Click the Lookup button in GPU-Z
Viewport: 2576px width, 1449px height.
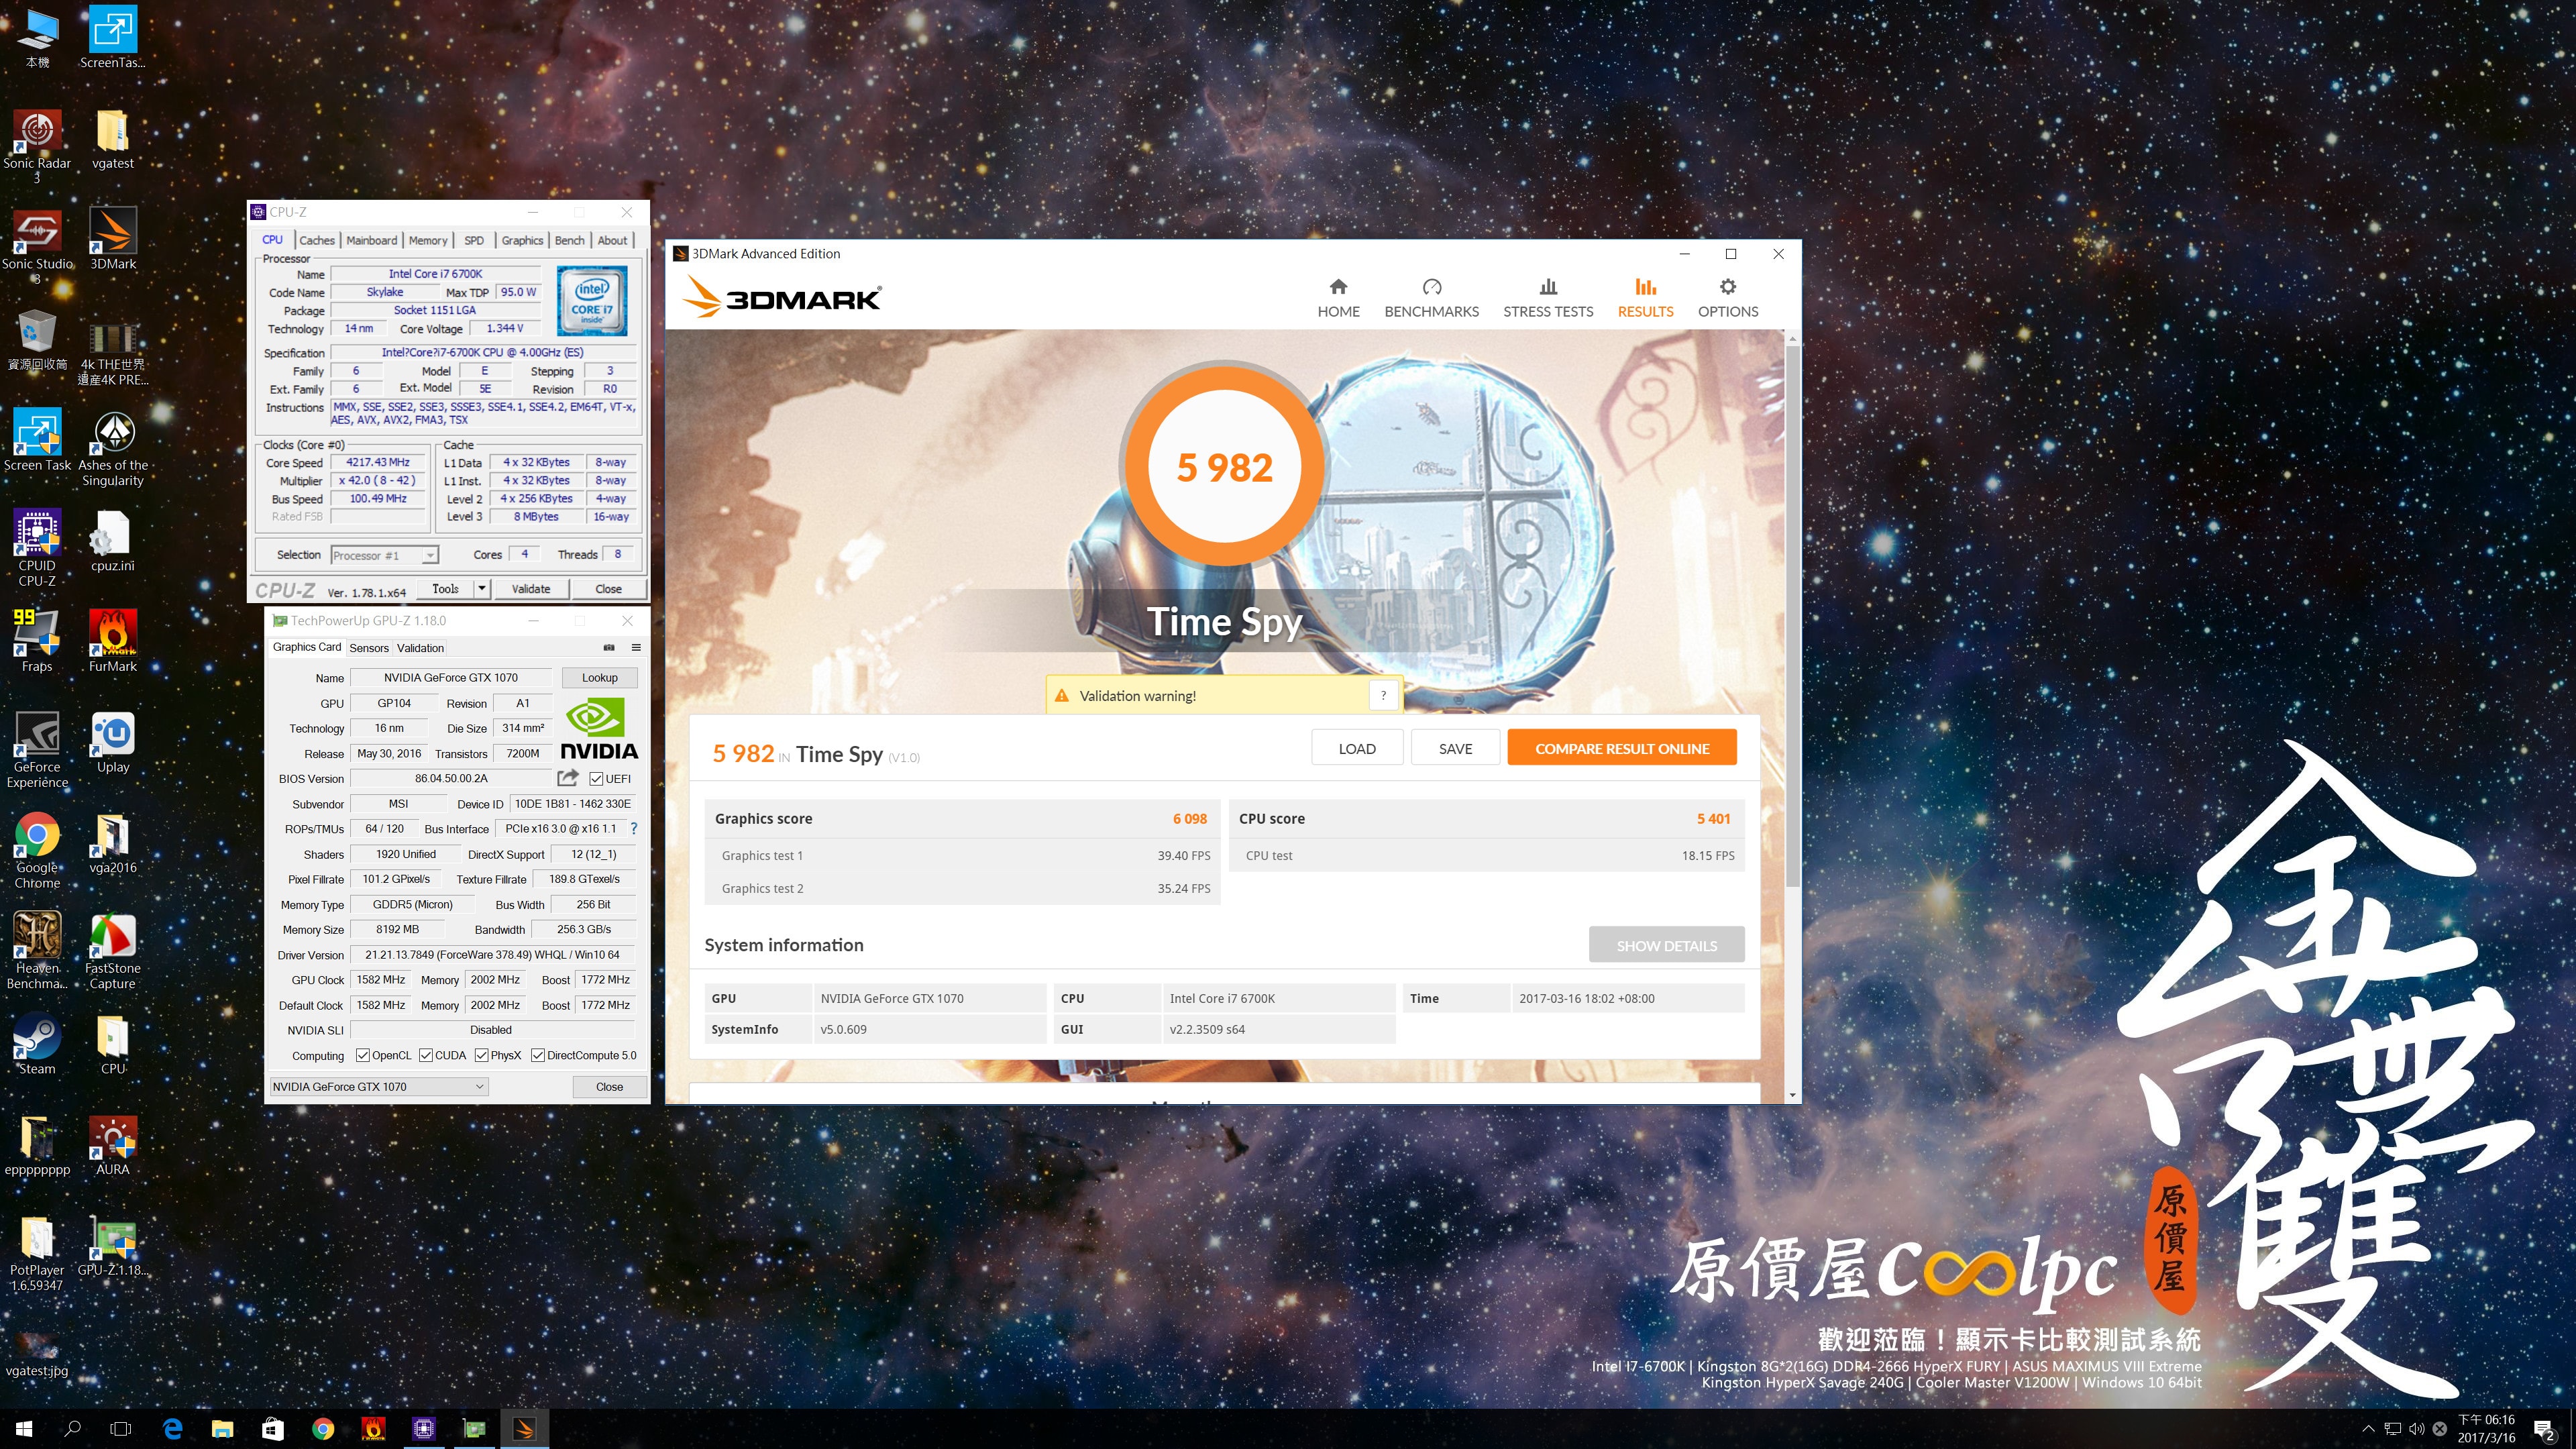pyautogui.click(x=599, y=677)
